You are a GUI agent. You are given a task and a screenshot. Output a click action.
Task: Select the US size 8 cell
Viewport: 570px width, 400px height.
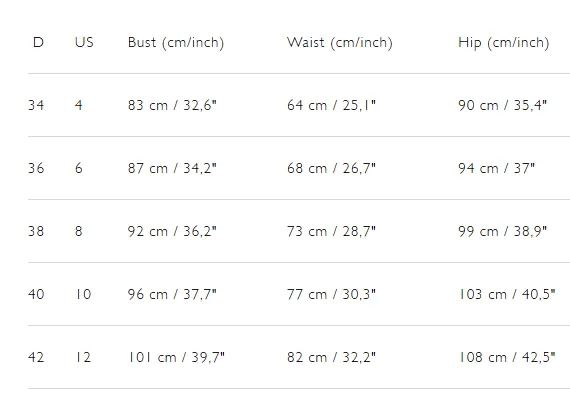pos(79,231)
